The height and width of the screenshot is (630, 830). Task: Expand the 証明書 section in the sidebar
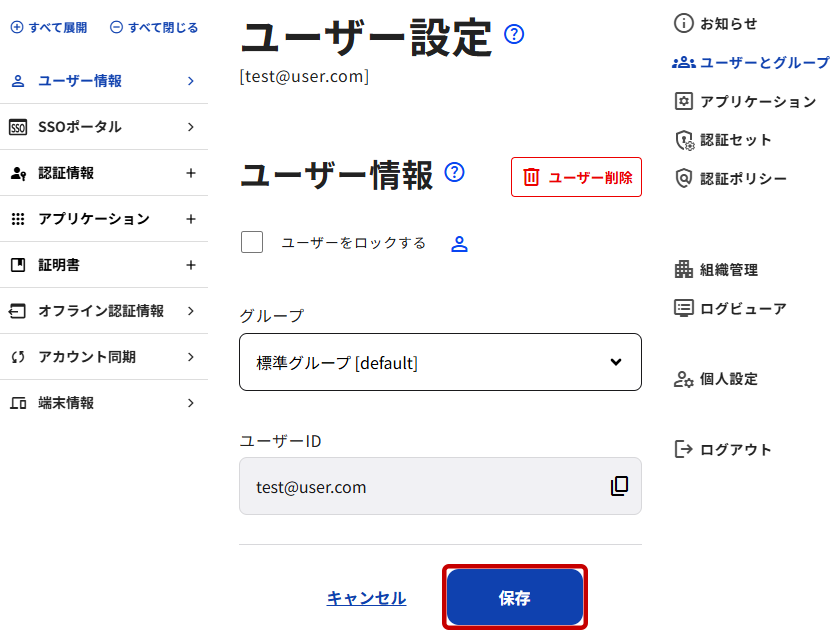coord(191,265)
